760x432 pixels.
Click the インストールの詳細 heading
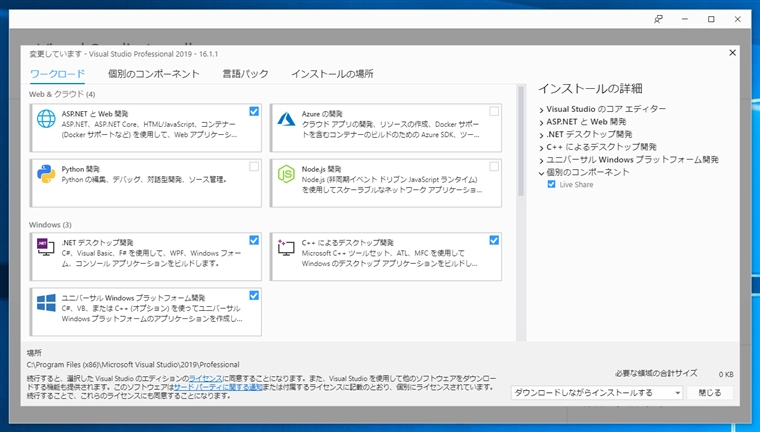click(590, 88)
